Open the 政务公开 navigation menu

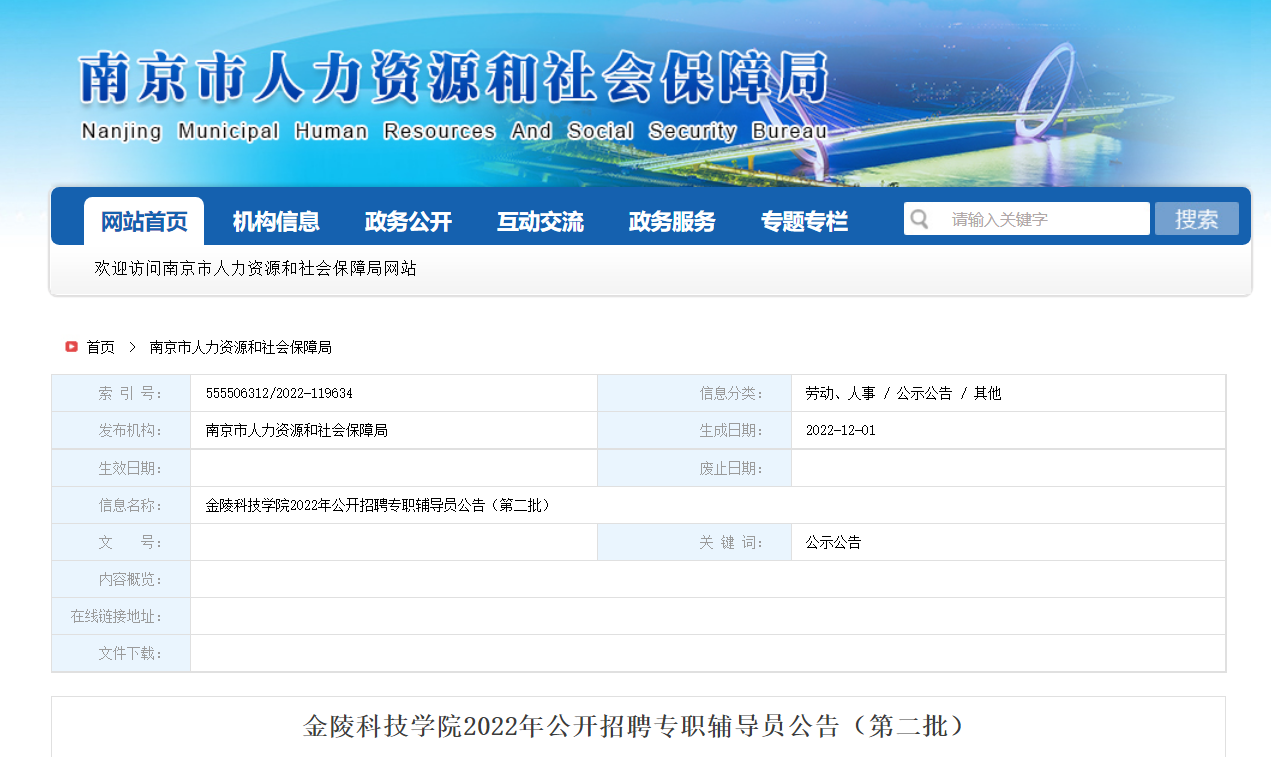pos(408,222)
